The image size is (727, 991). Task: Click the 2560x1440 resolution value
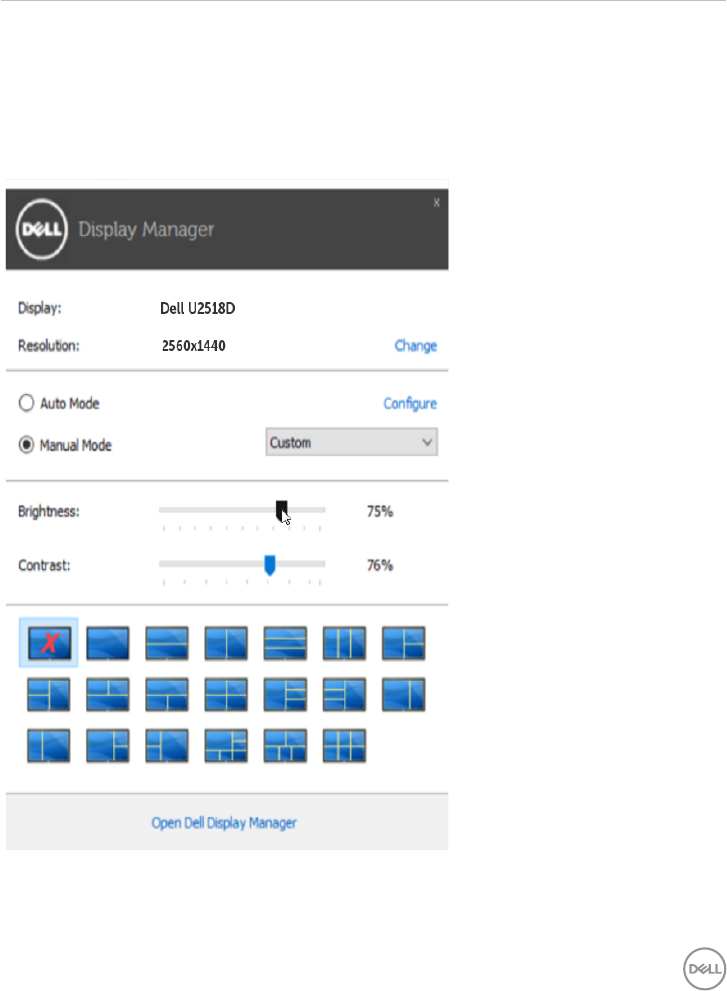click(193, 346)
